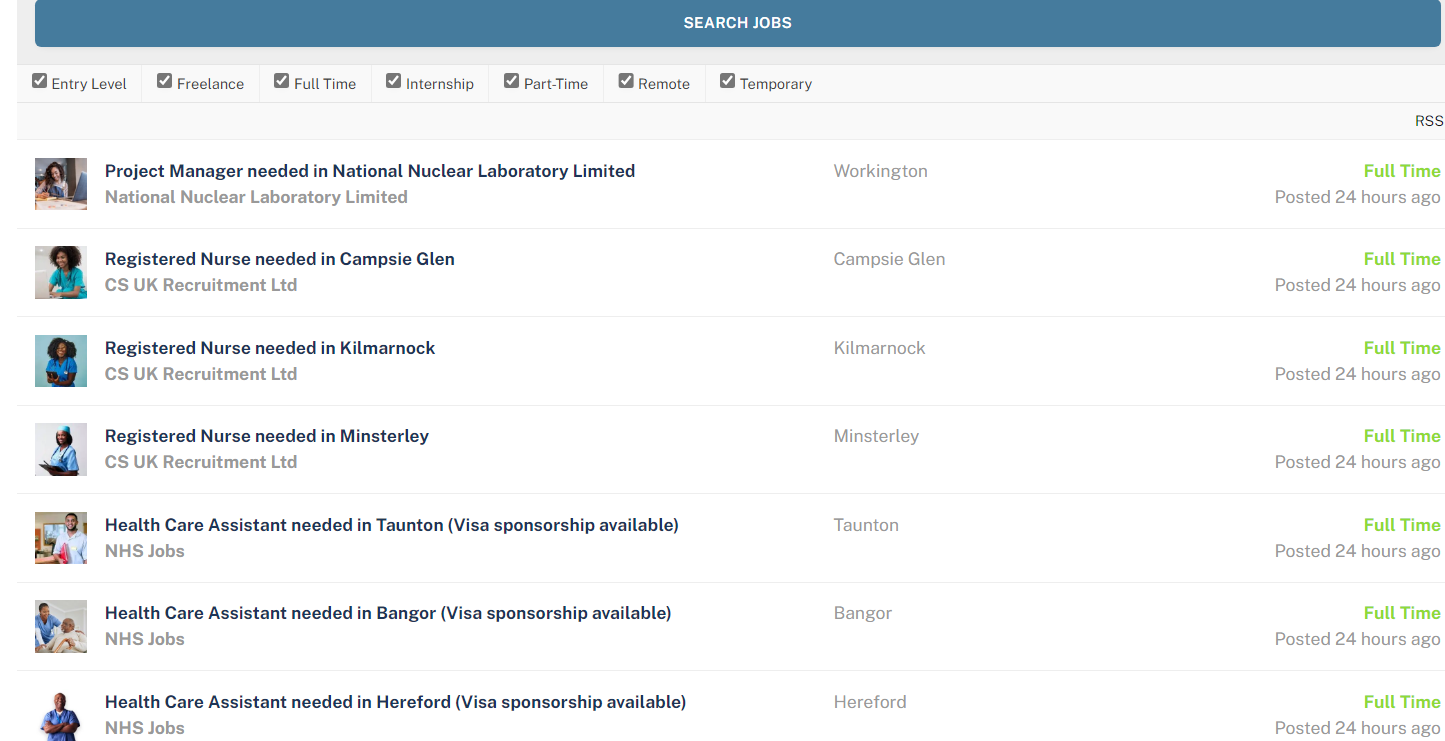The width and height of the screenshot is (1445, 741).
Task: Uncheck the Freelance filter
Action: pyautogui.click(x=165, y=81)
